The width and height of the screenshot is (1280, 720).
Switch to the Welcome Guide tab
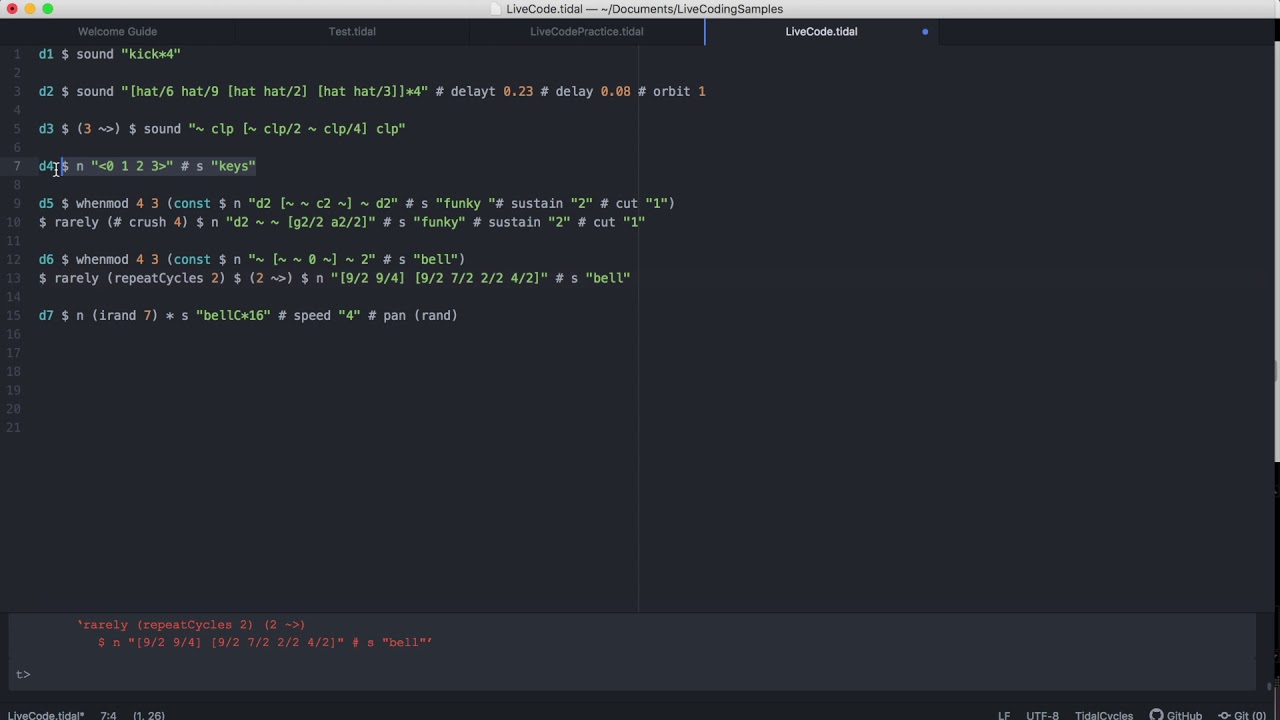tap(117, 31)
